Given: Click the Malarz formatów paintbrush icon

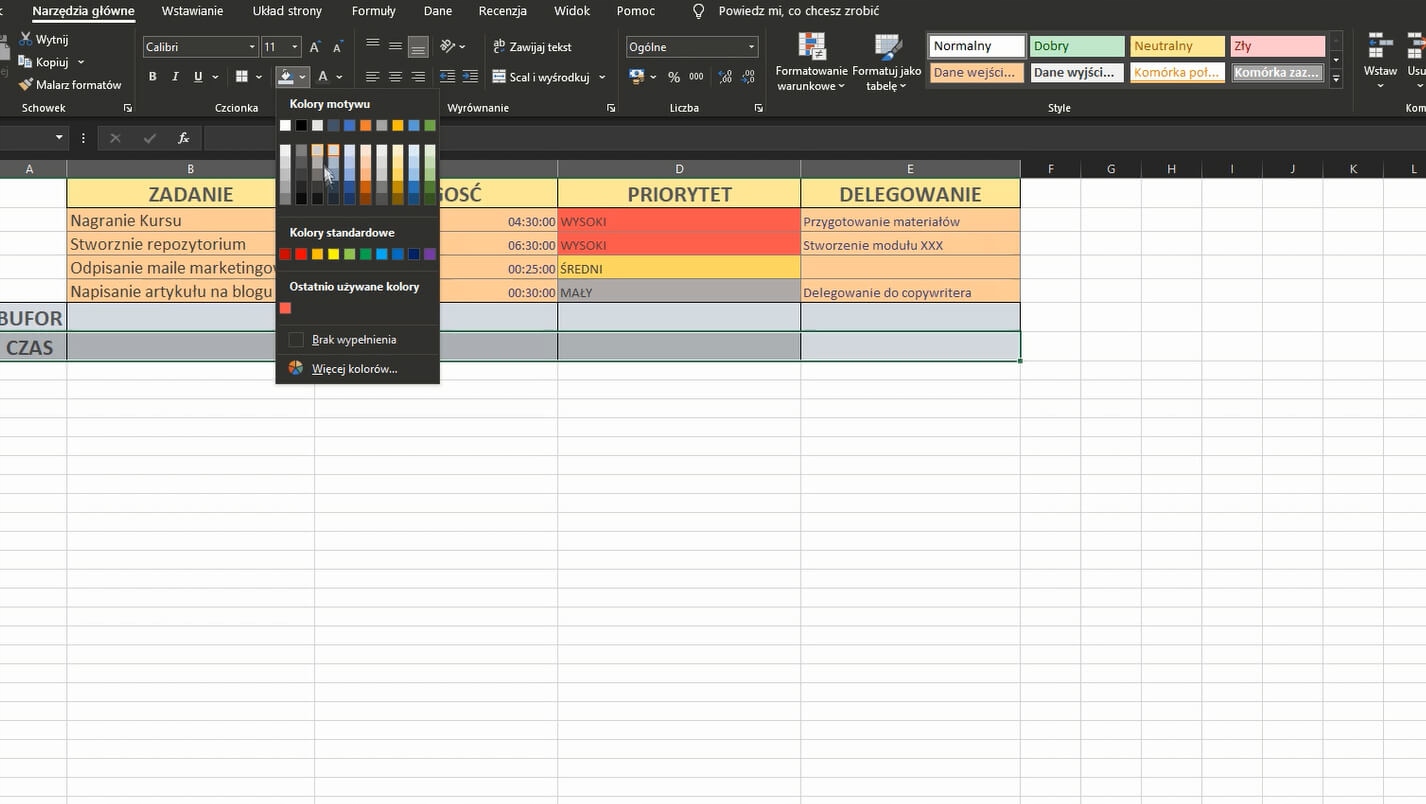Looking at the screenshot, I should click(26, 85).
